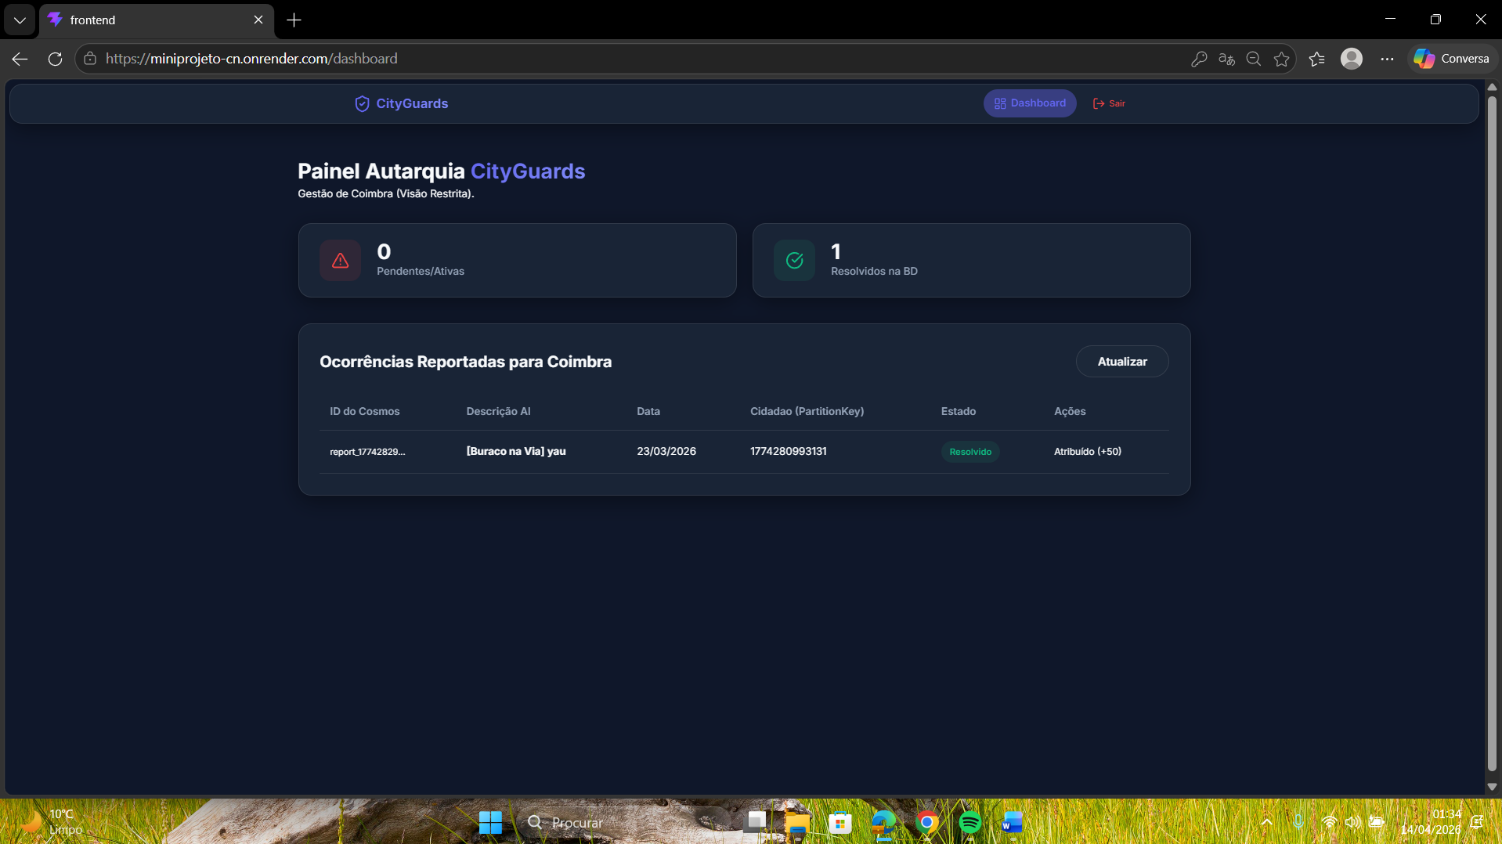1502x844 pixels.
Task: Reload the page with the refresh icon
Action: point(55,59)
